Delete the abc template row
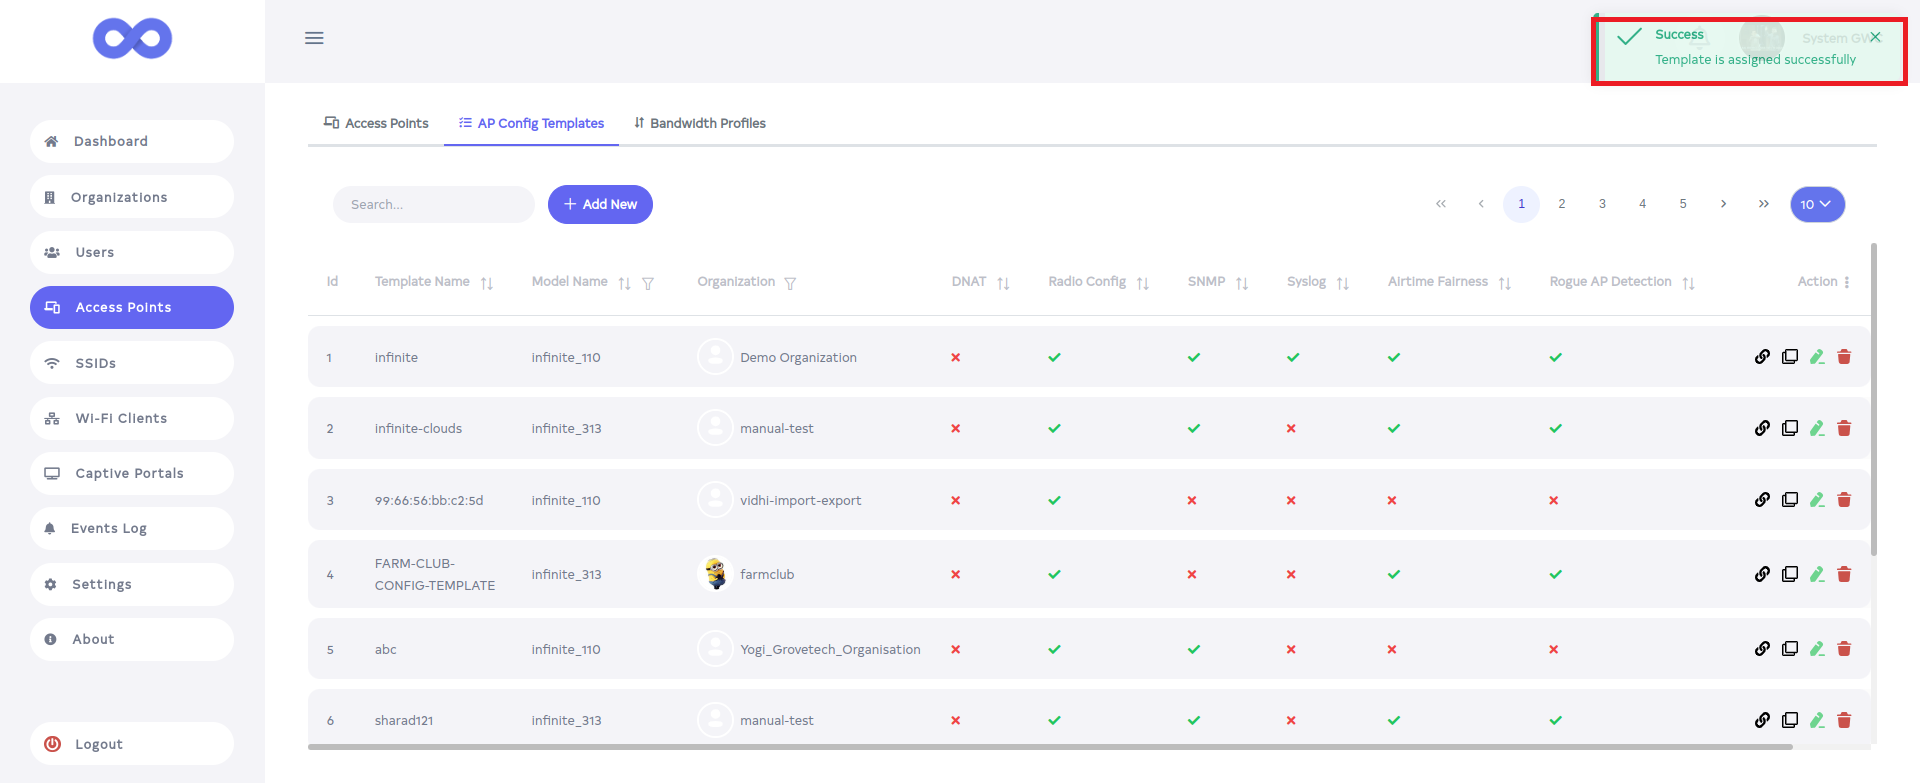 click(1844, 649)
